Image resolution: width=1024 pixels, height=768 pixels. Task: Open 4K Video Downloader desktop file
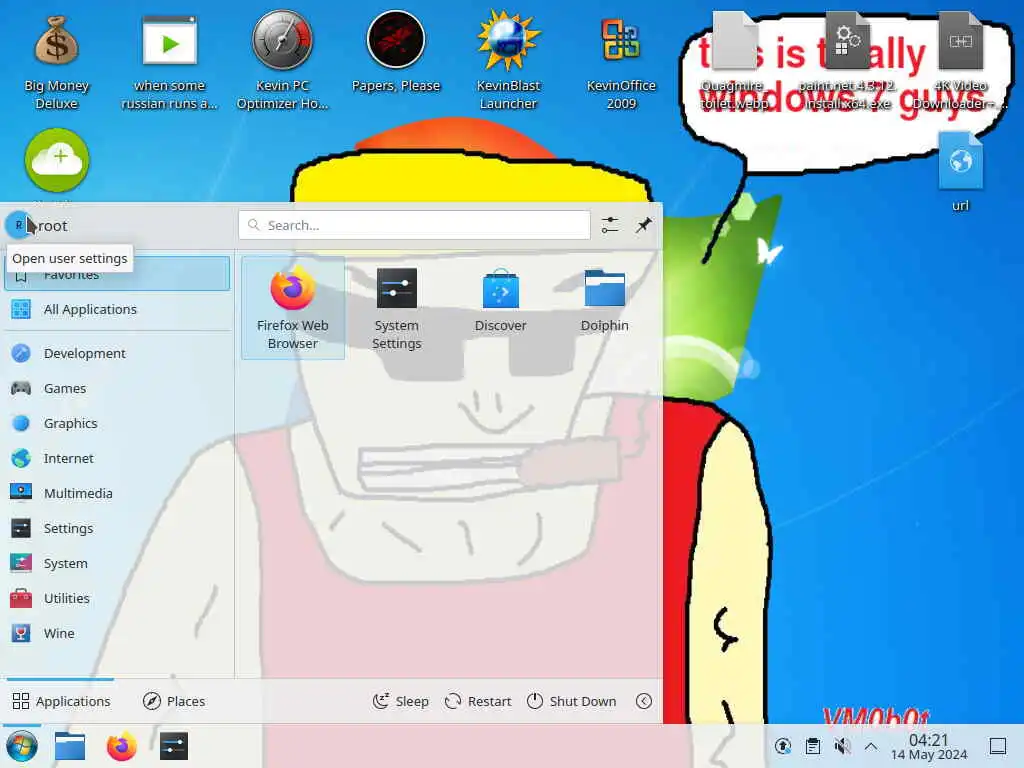tap(960, 60)
